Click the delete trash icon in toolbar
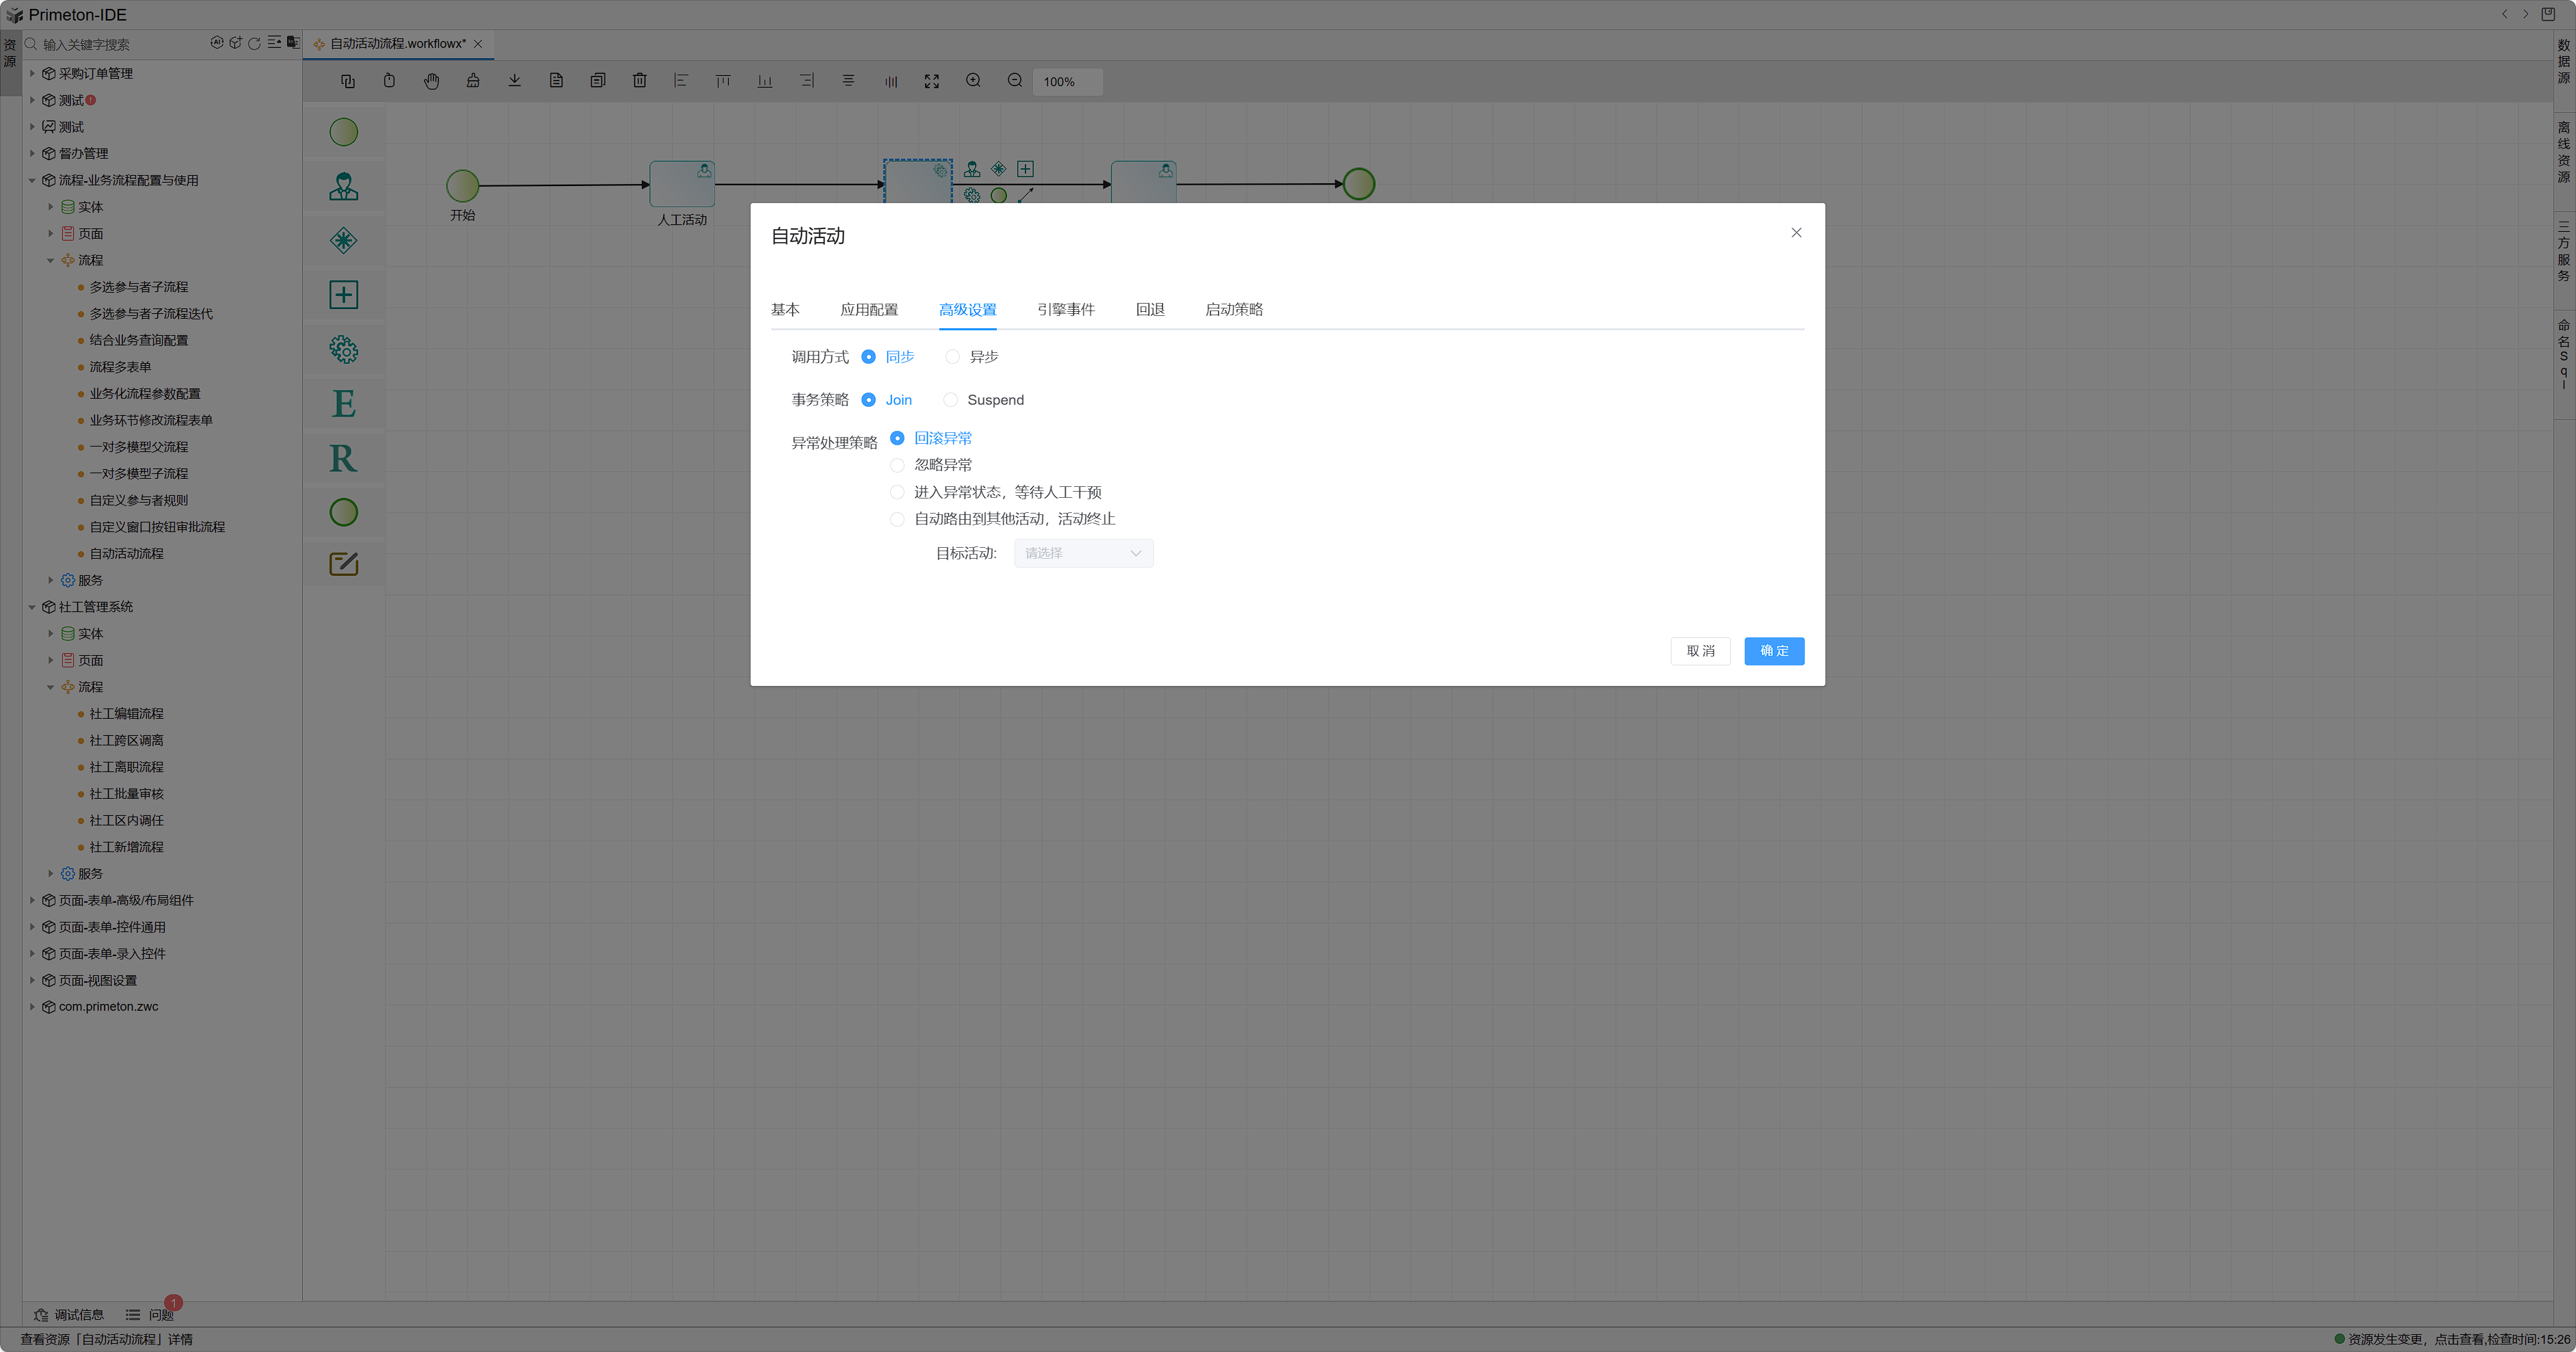The width and height of the screenshot is (2576, 1352). [639, 81]
